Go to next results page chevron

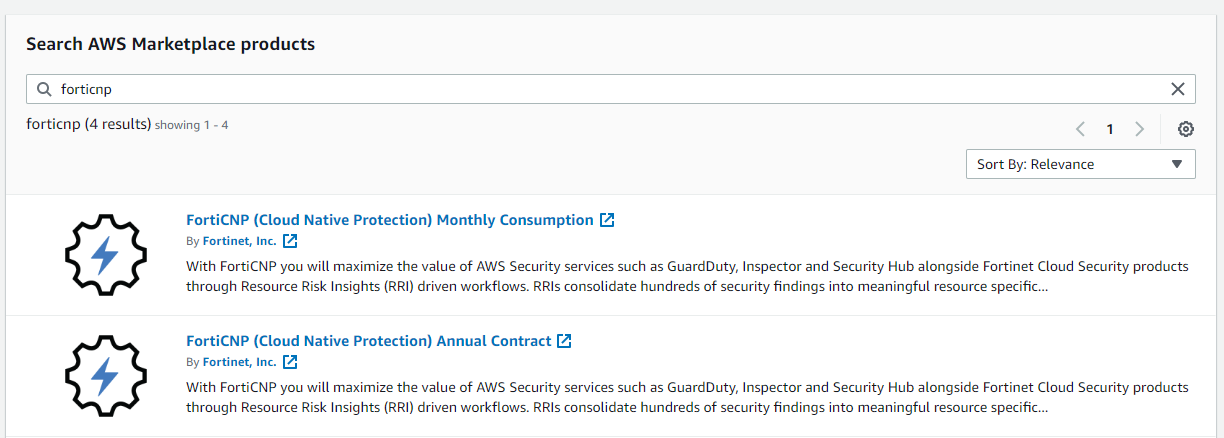click(x=1139, y=129)
